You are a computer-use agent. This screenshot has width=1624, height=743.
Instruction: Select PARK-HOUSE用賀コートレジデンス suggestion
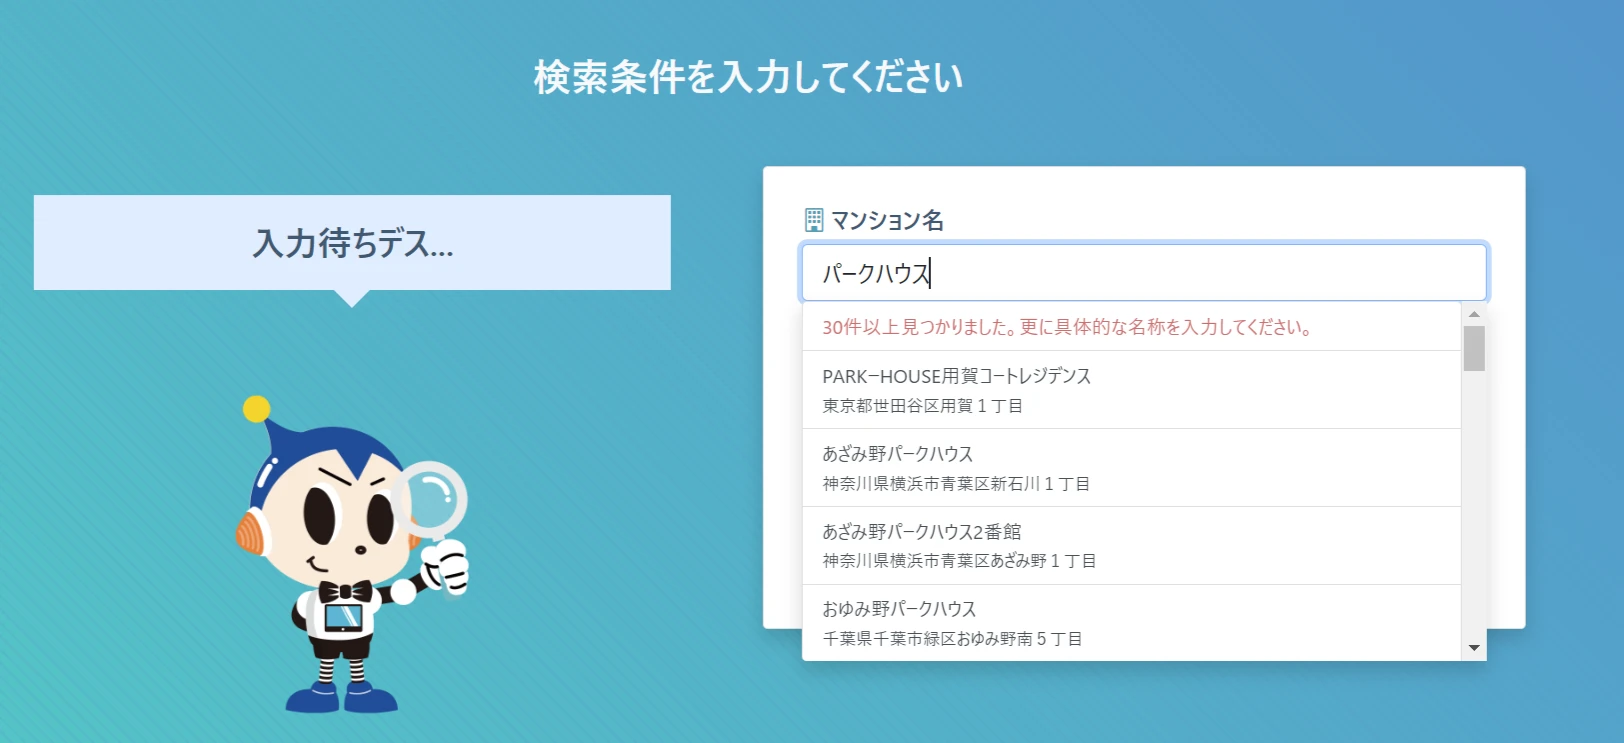click(x=1132, y=390)
